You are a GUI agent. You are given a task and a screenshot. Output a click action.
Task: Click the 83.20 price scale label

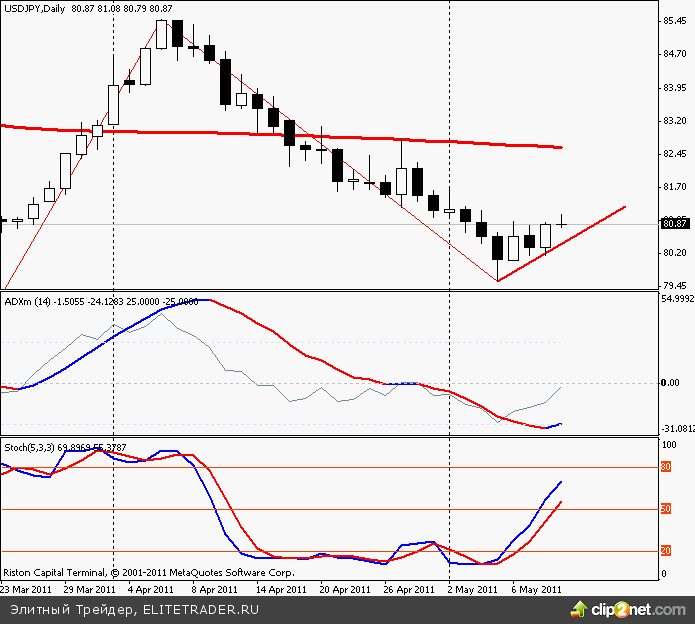(675, 121)
